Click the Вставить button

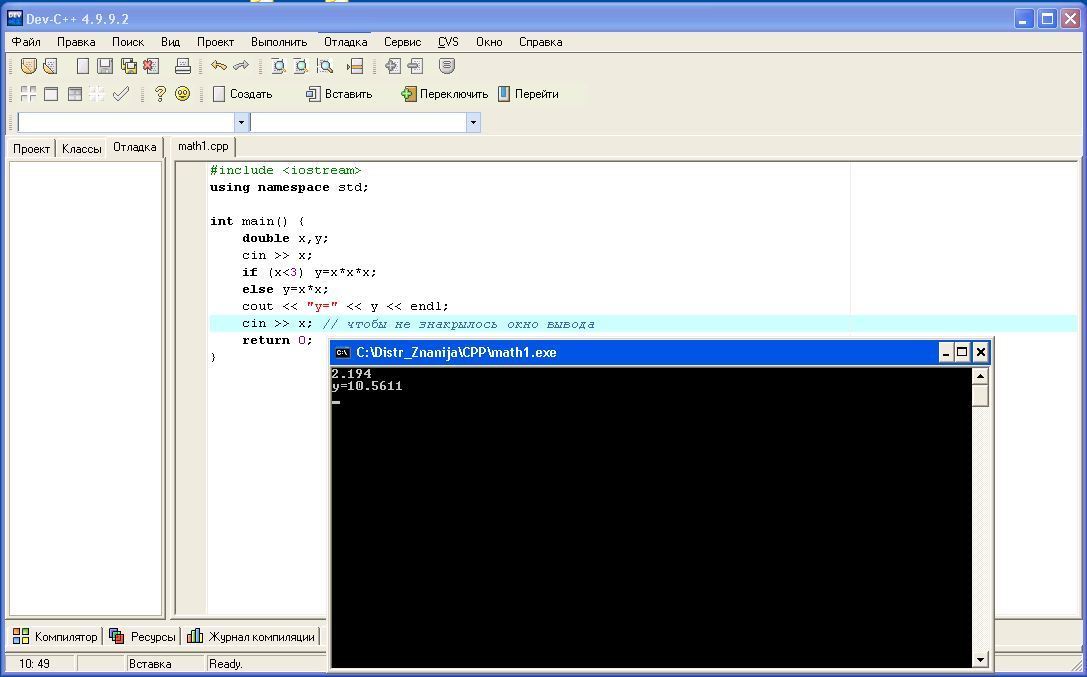[339, 94]
